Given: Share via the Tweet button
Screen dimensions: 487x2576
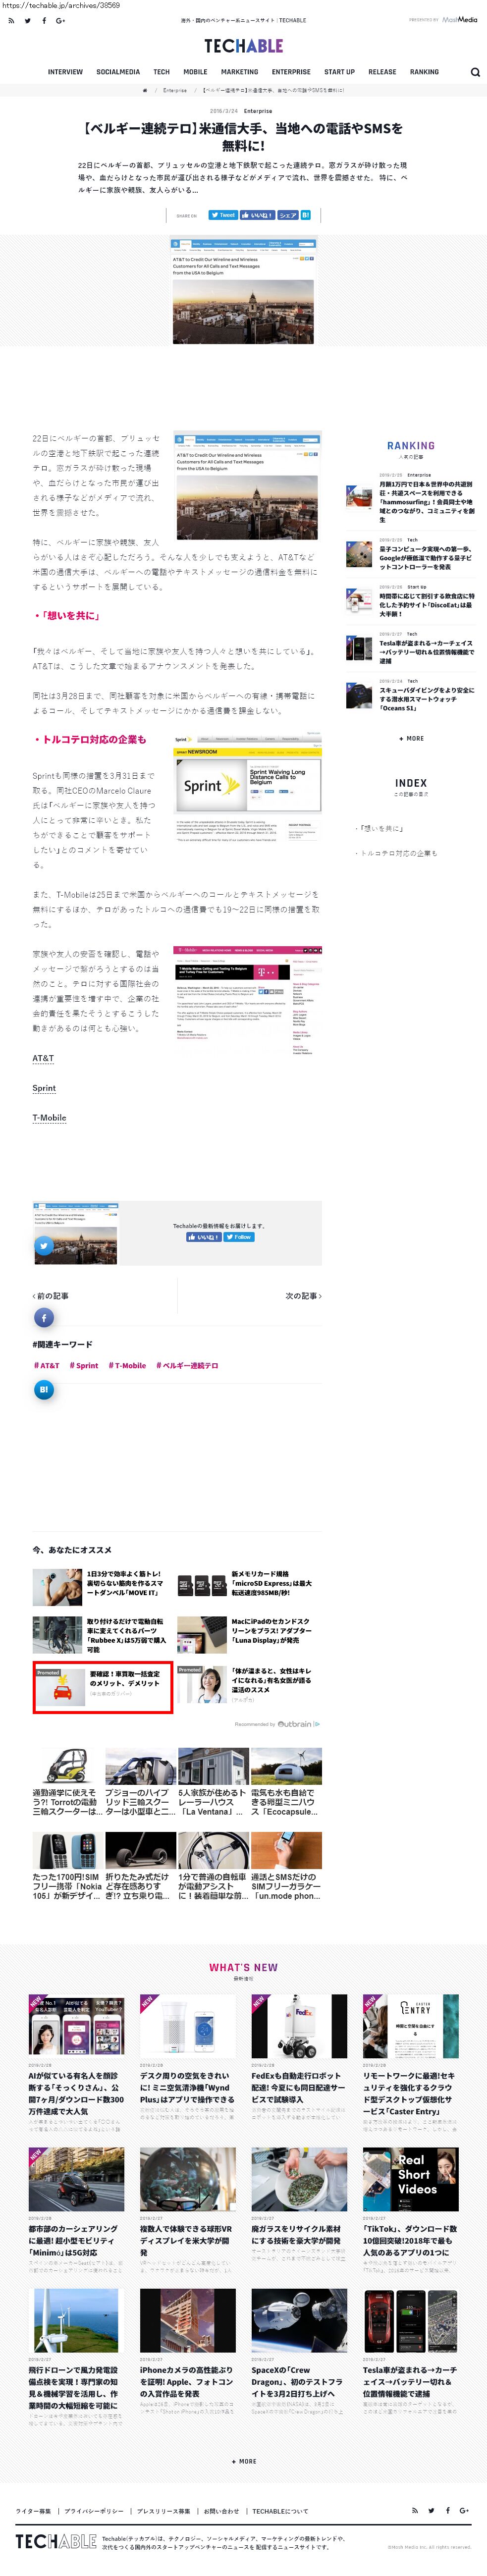Looking at the screenshot, I should pos(223,215).
